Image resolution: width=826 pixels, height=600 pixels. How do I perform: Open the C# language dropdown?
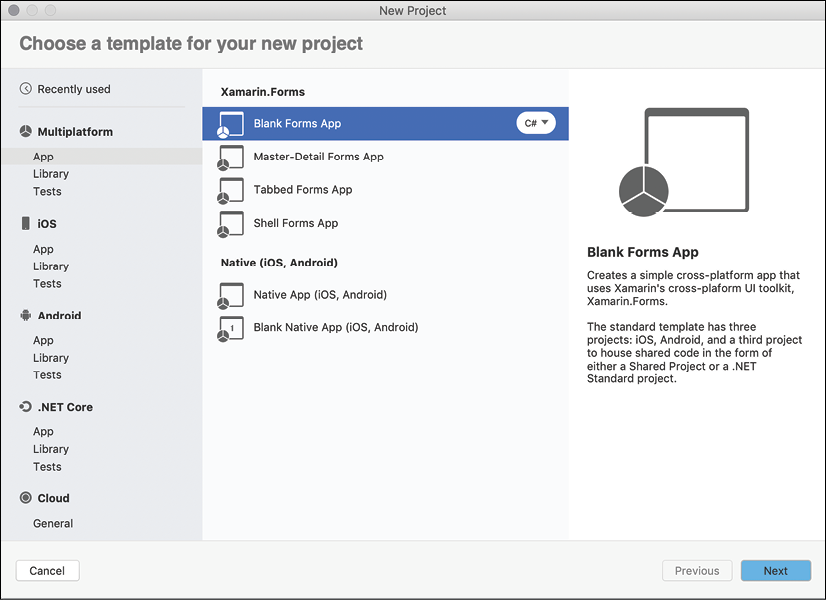[x=536, y=123]
